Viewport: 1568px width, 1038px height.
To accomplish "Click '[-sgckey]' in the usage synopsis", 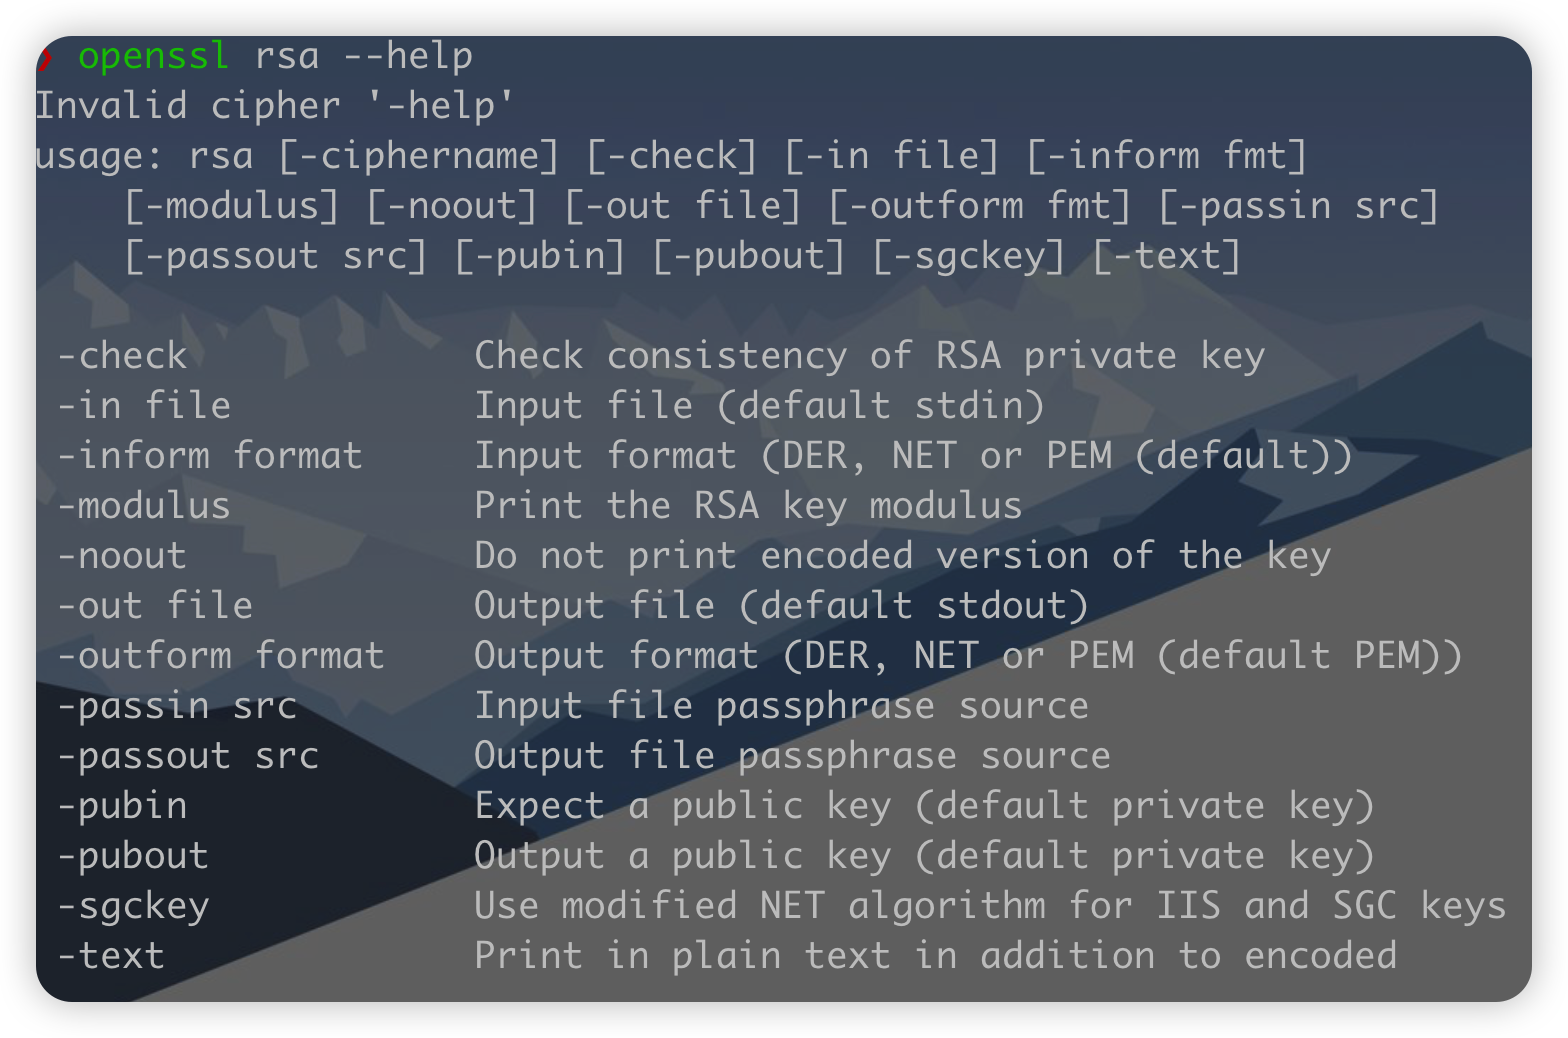I will pyautogui.click(x=968, y=256).
